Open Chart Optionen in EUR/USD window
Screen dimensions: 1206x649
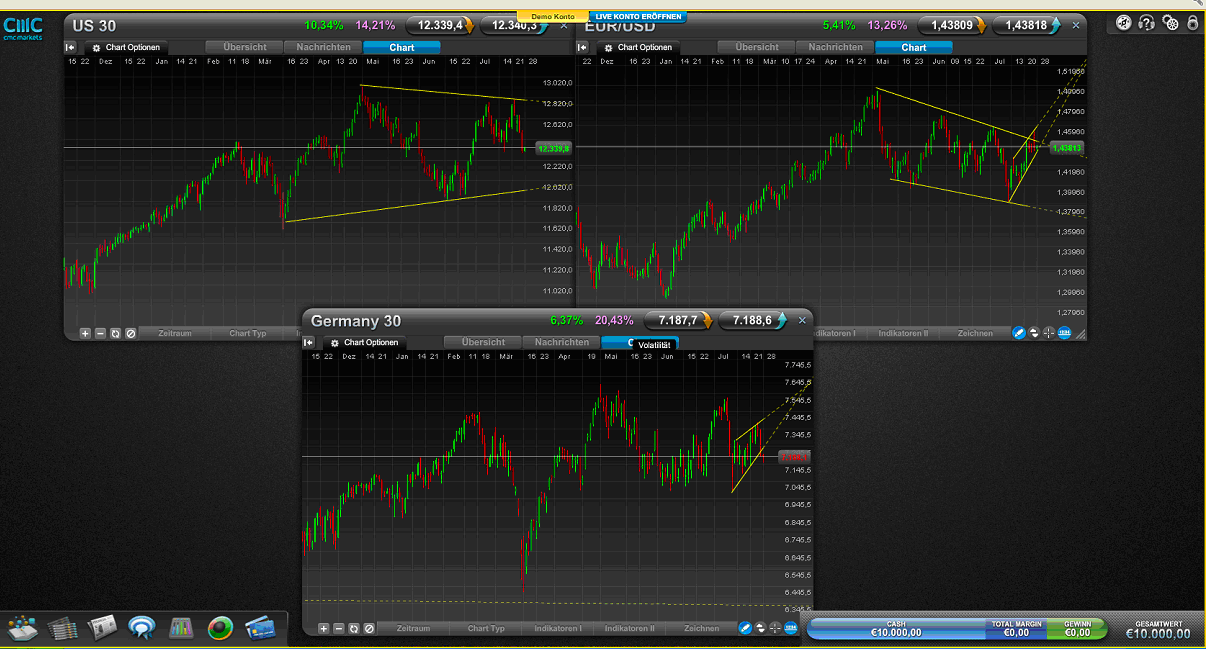(x=637, y=47)
